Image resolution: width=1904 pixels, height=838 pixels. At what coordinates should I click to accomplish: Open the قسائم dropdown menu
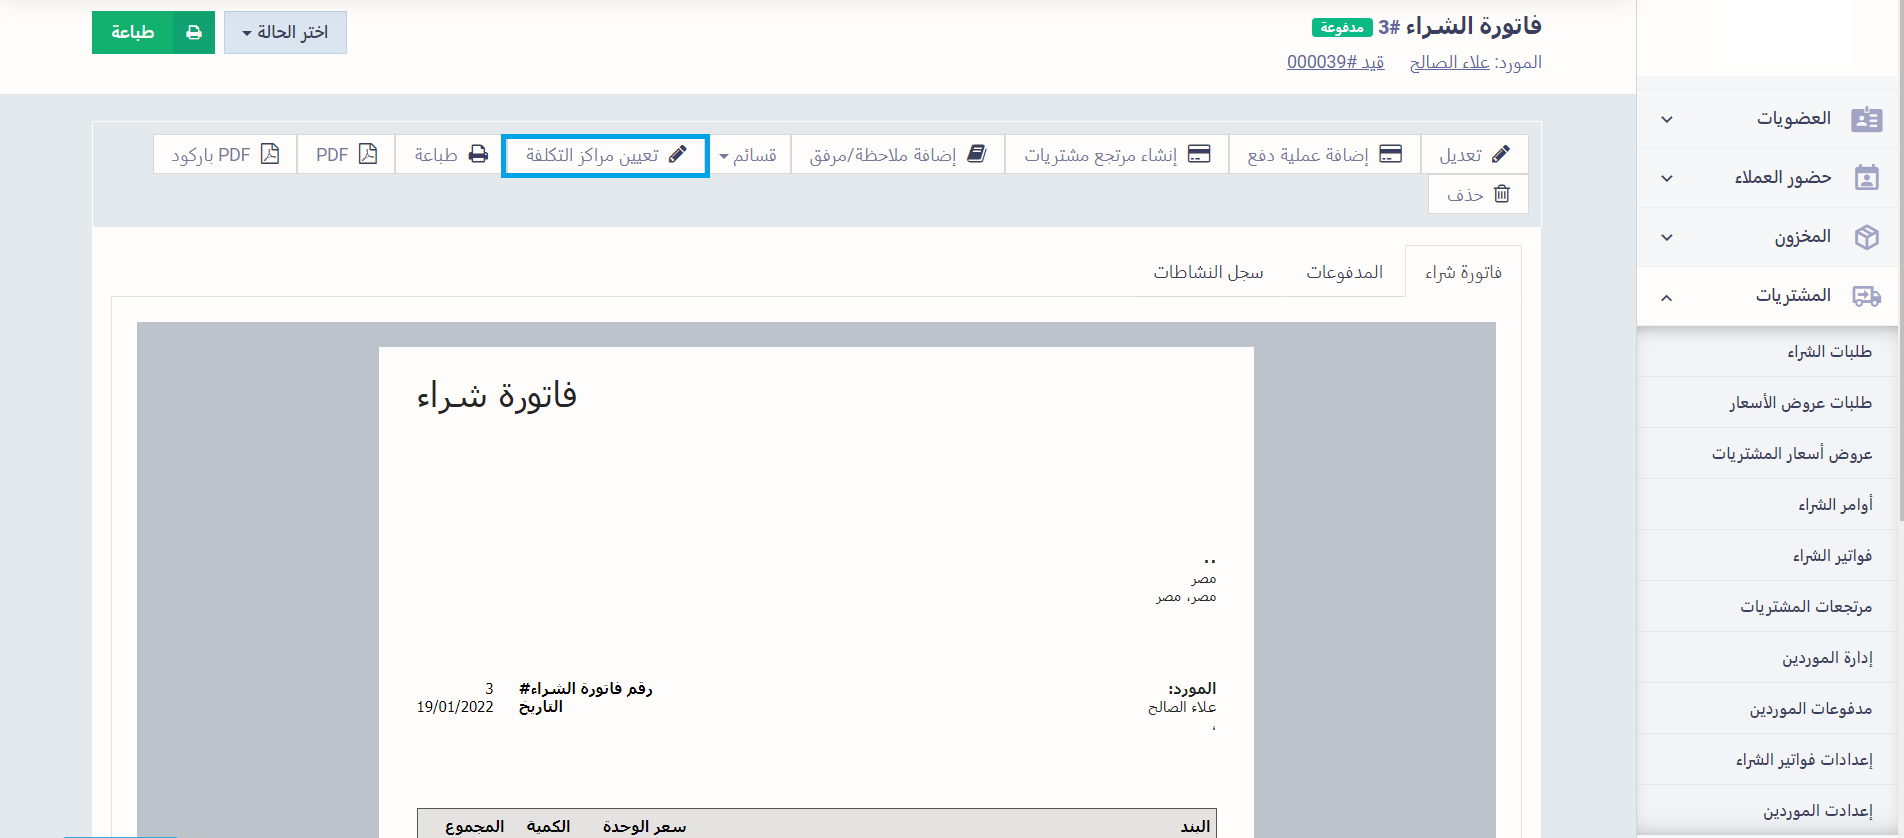[x=748, y=155]
